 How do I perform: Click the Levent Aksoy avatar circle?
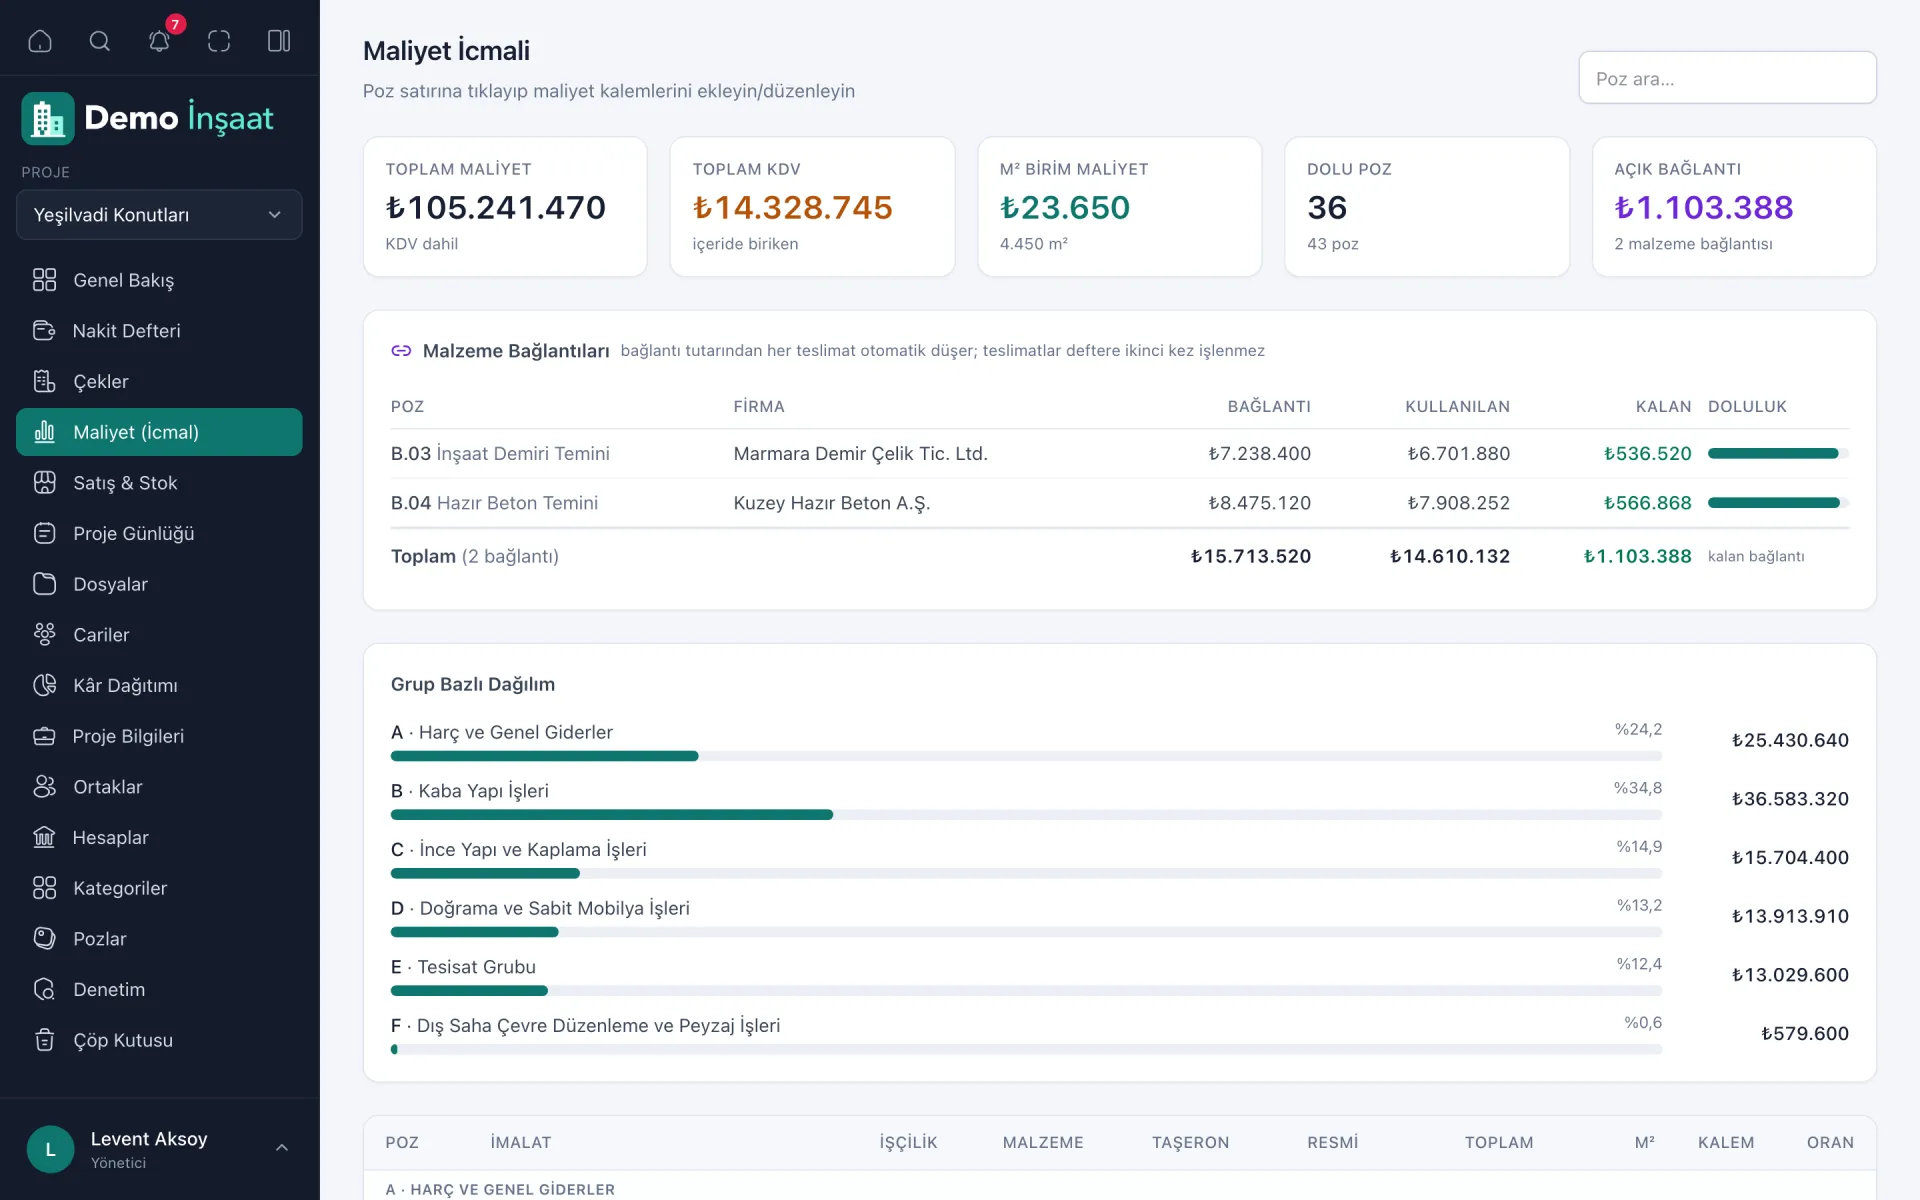pos(51,1149)
